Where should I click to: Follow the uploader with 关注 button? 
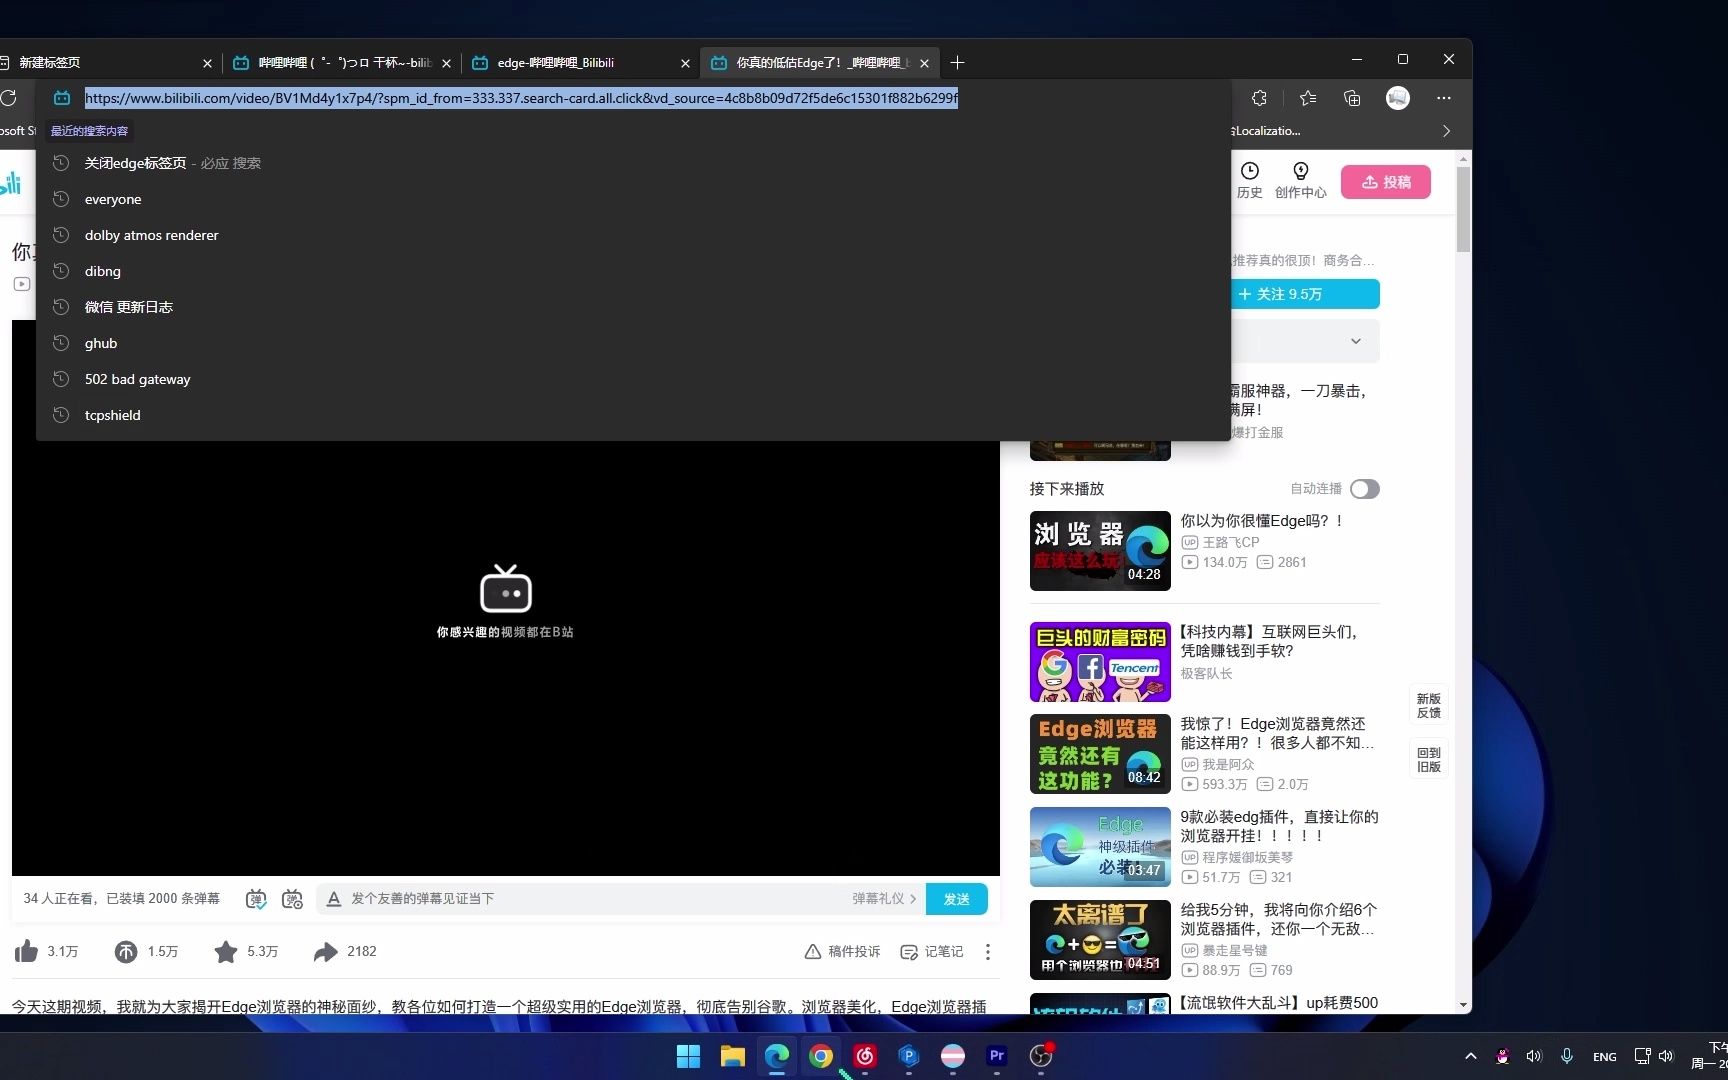tap(1304, 294)
